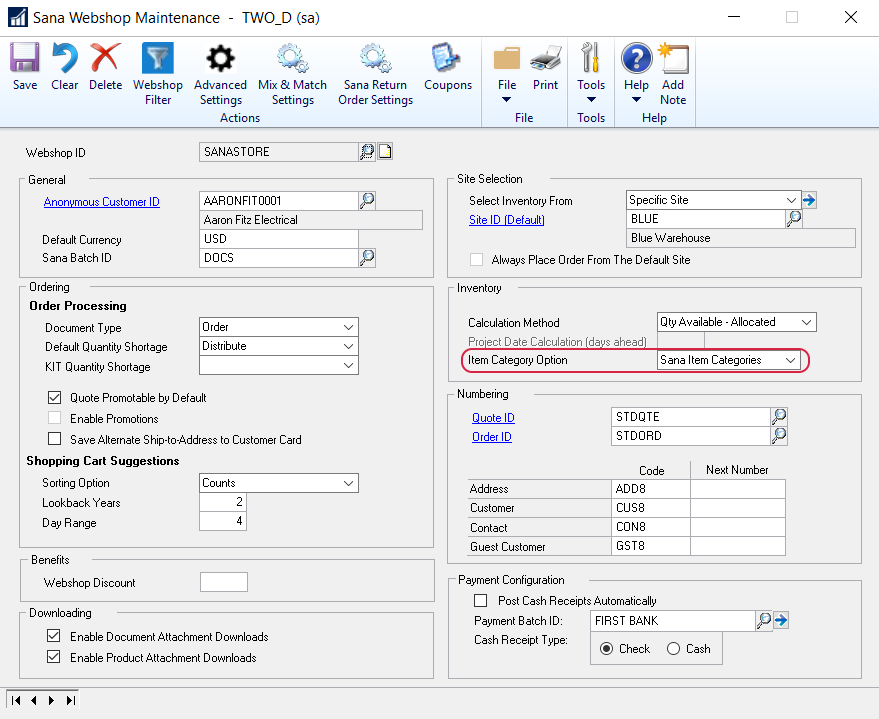The height and width of the screenshot is (719, 879).
Task: Click the Clear undo-arrow icon
Action: click(64, 58)
